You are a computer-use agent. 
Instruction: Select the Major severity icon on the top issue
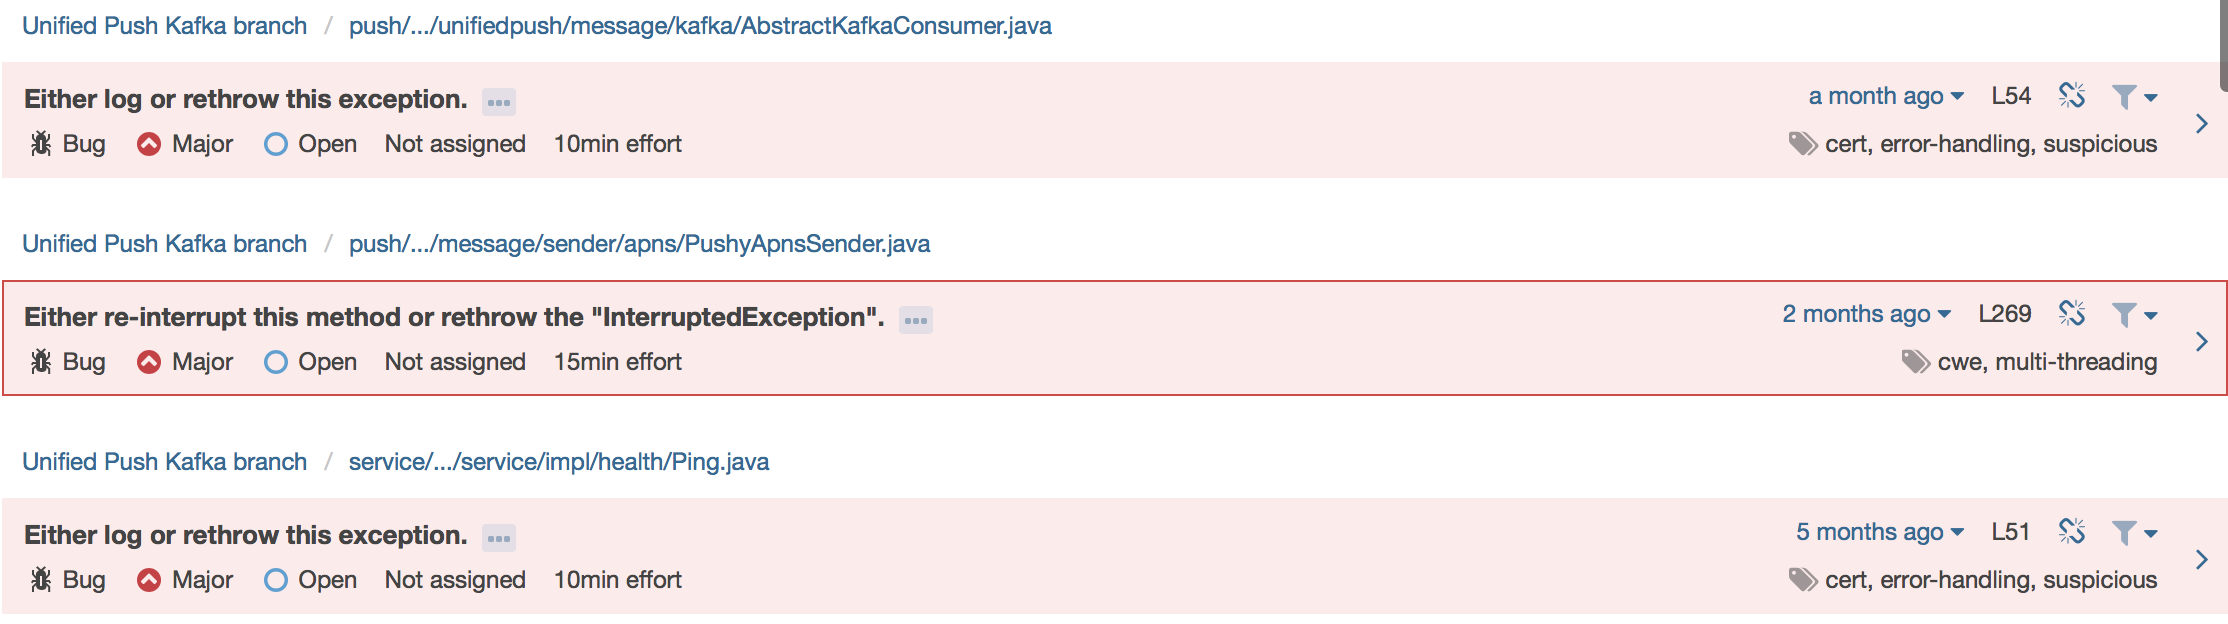[149, 143]
